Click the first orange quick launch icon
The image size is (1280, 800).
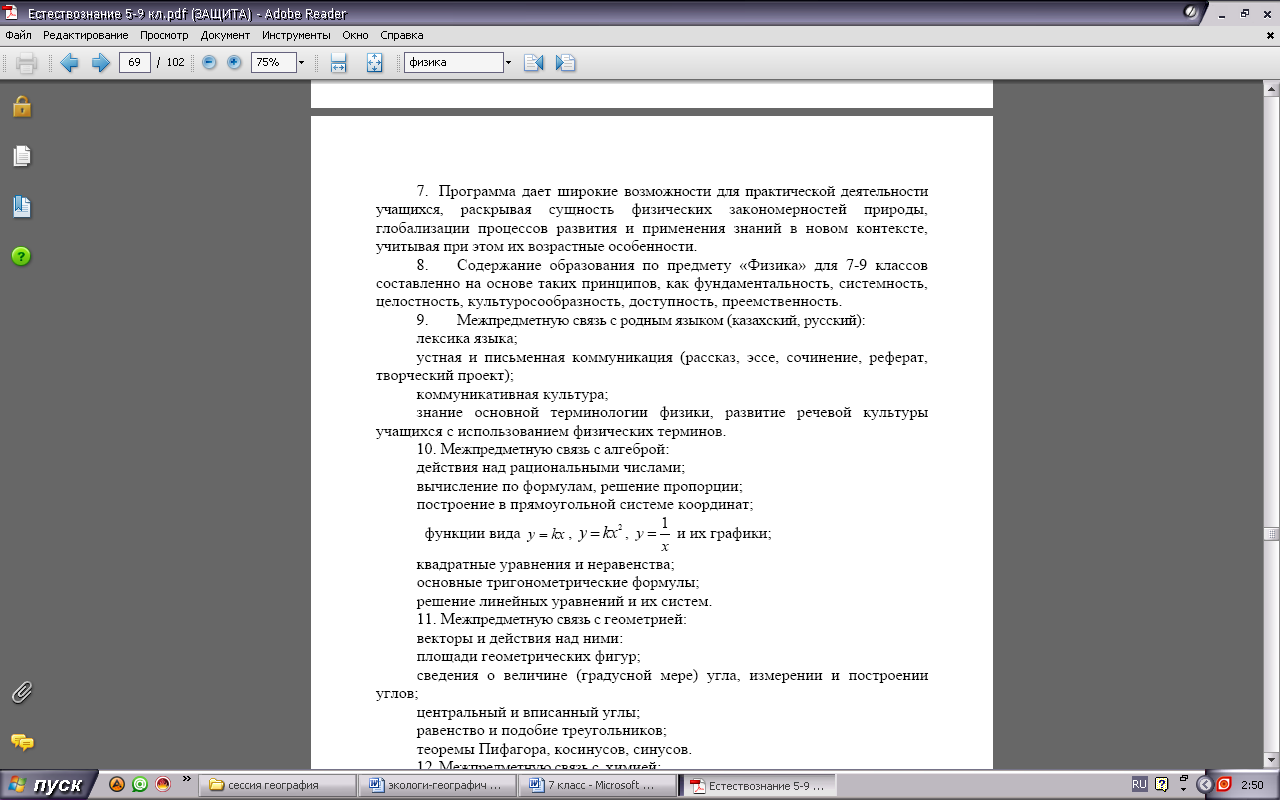click(117, 785)
